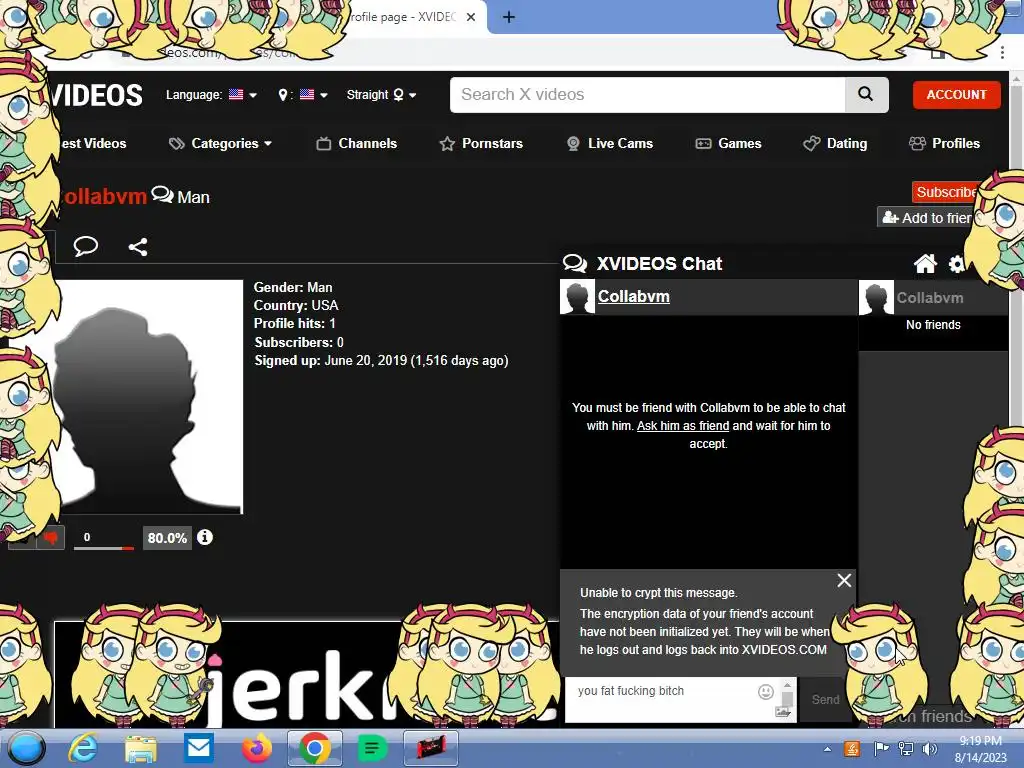The image size is (1024, 768).
Task: Close the Profile page browser tab
Action: point(471,17)
